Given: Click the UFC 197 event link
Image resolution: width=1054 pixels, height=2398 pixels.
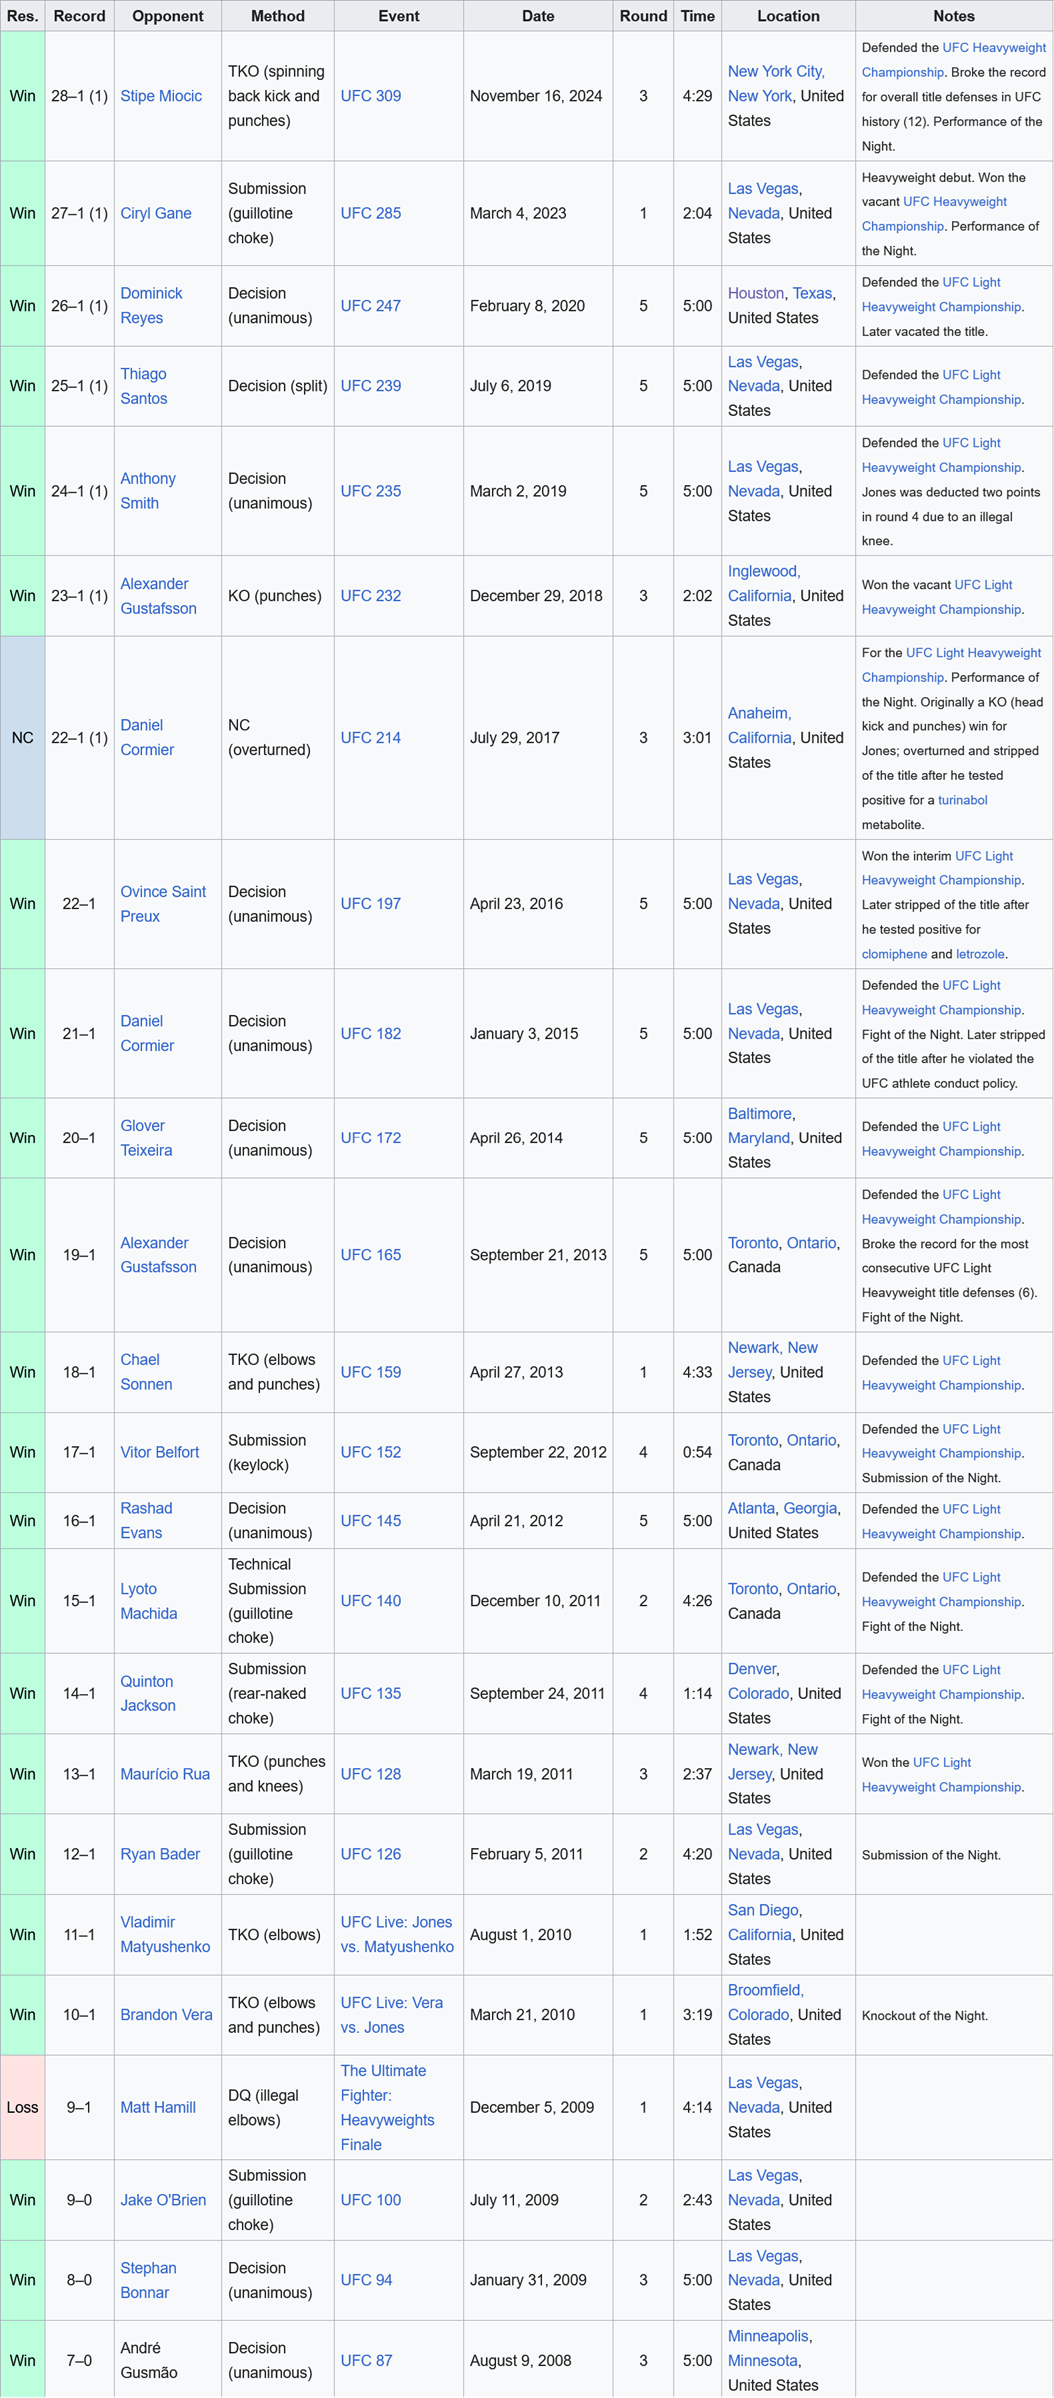Looking at the screenshot, I should (x=371, y=903).
